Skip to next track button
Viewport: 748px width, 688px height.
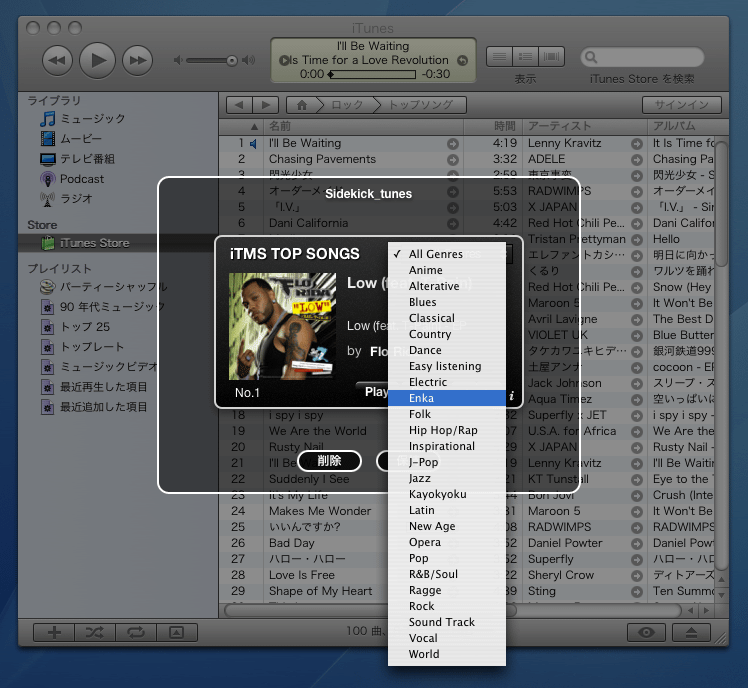137,60
